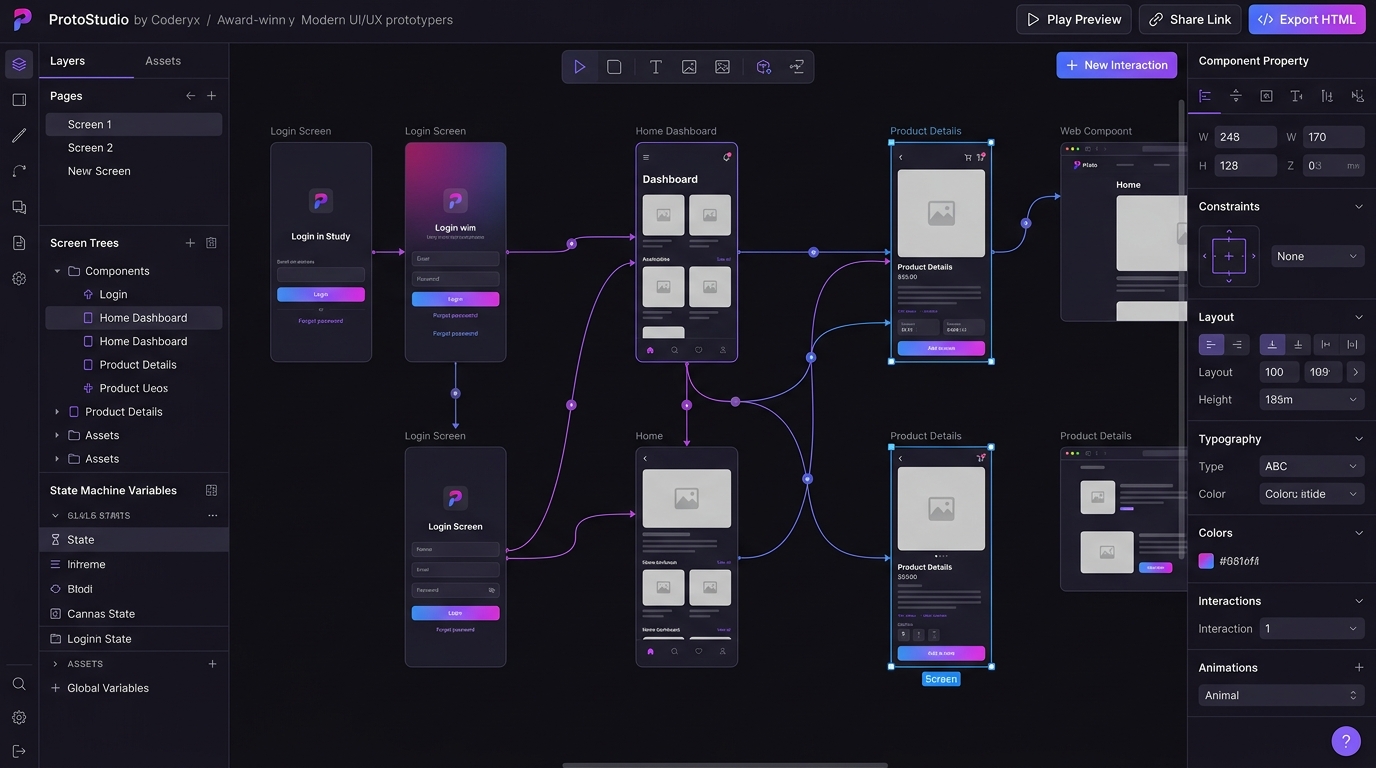The width and height of the screenshot is (1376, 768).
Task: Click the search magnifier in the sidebar
Action: click(19, 684)
